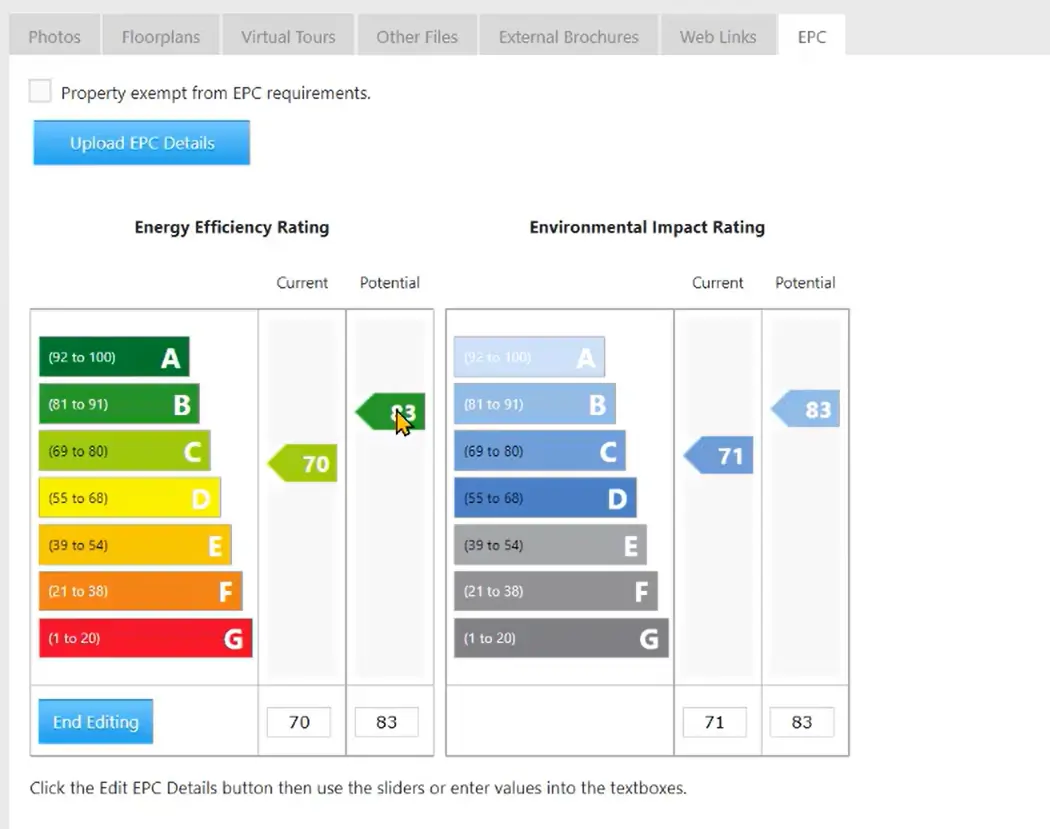This screenshot has width=1050, height=829.
Task: Click the energy potential value field showing 83
Action: click(387, 722)
